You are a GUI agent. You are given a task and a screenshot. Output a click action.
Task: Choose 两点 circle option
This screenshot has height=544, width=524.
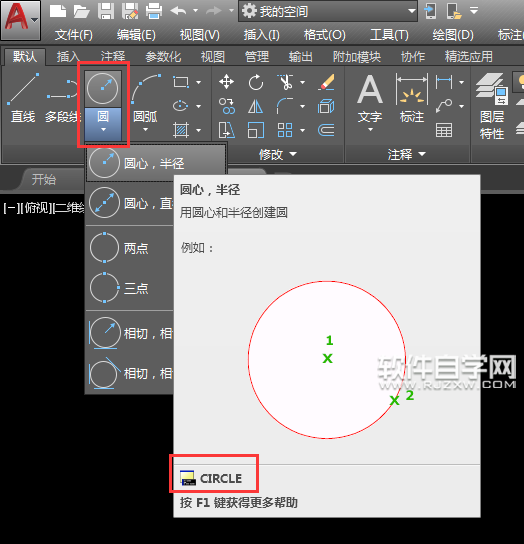pyautogui.click(x=129, y=248)
